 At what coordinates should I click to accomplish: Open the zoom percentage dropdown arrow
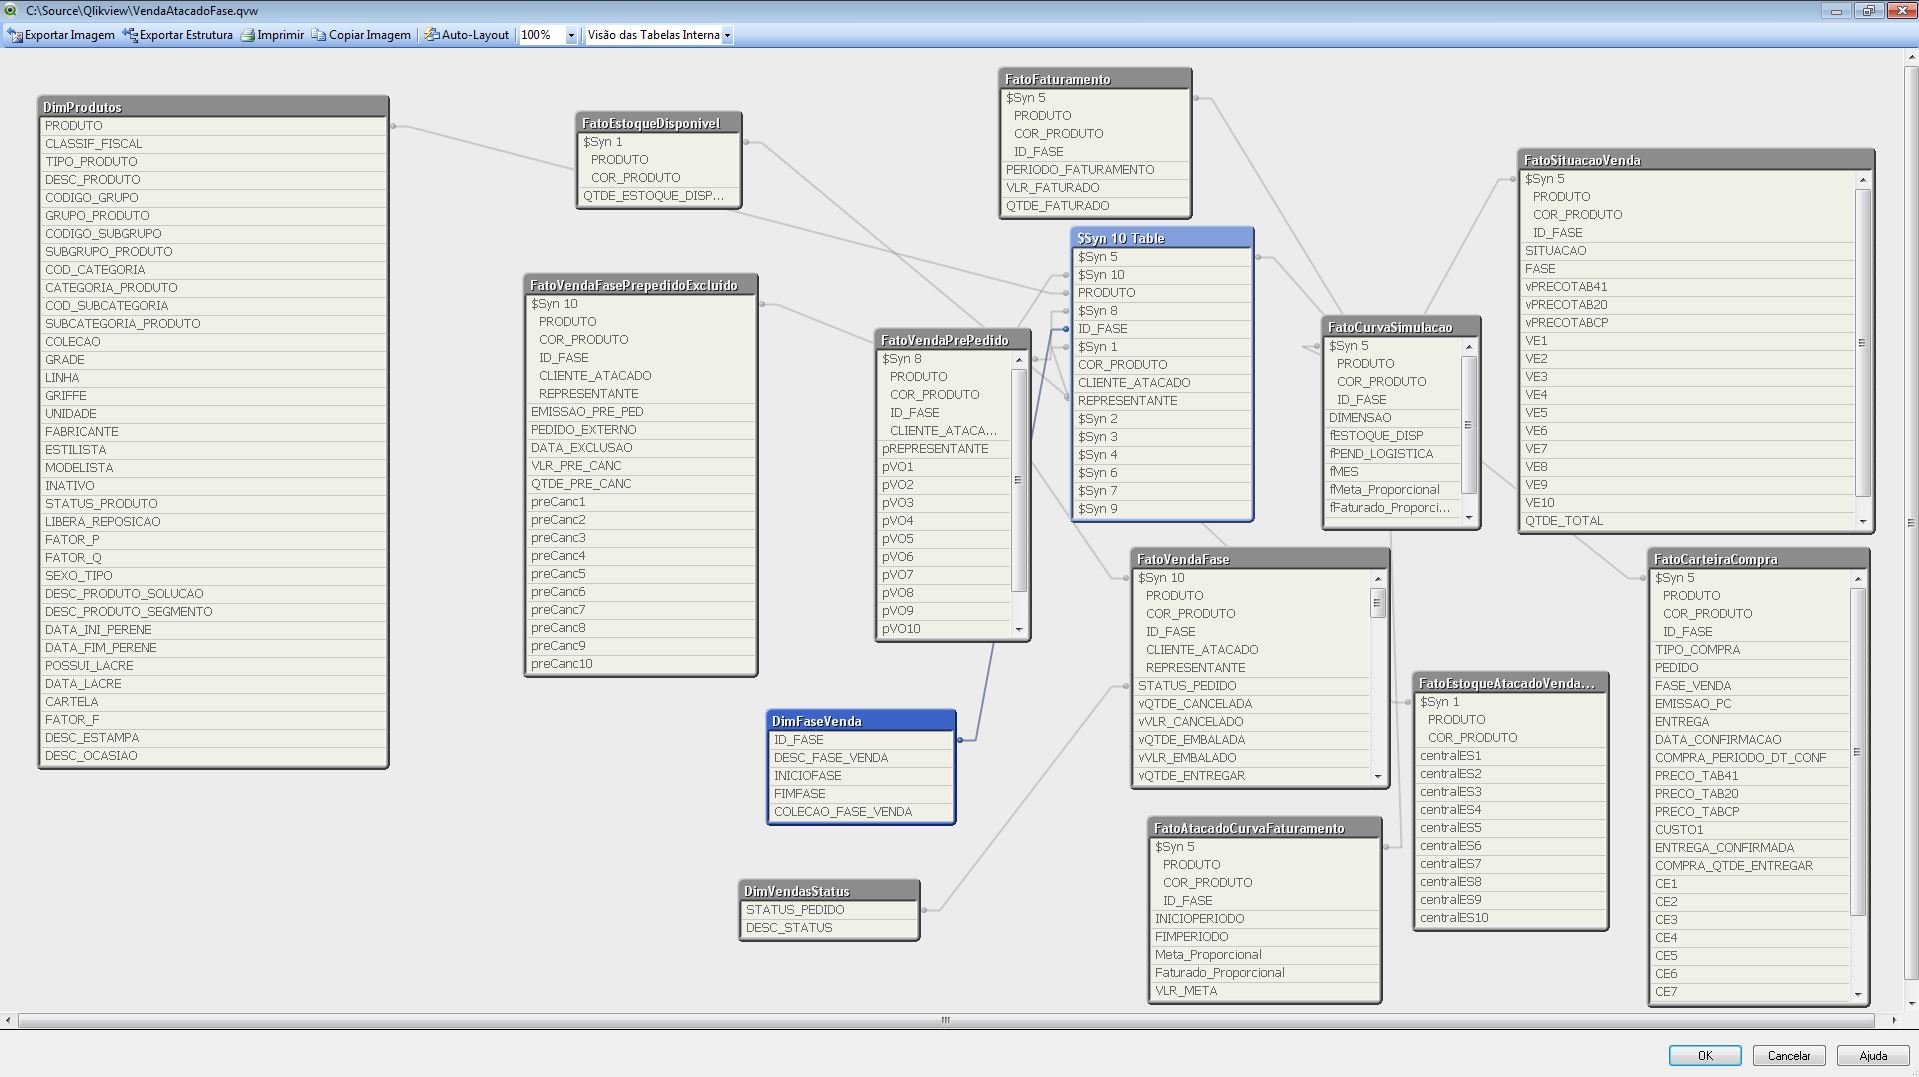(571, 35)
